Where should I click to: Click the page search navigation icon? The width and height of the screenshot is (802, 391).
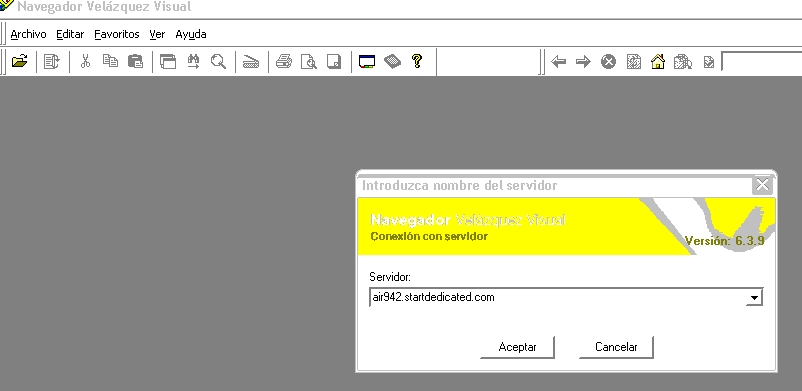[683, 62]
